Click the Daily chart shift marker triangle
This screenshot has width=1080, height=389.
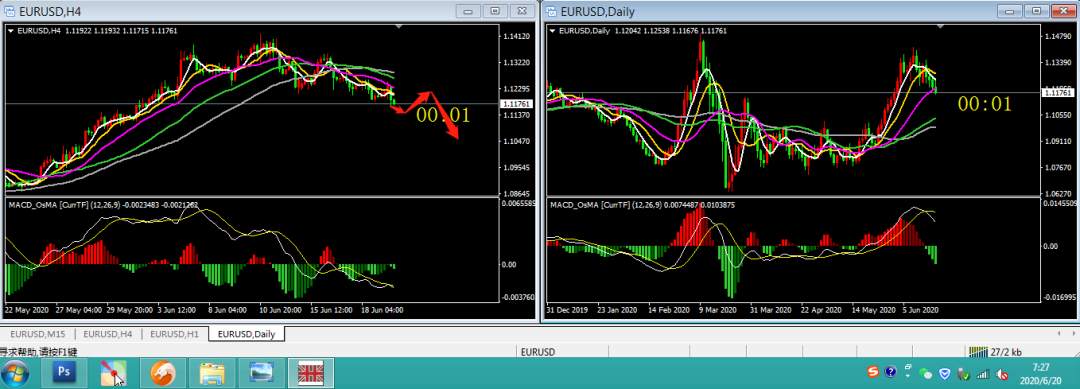(x=941, y=27)
